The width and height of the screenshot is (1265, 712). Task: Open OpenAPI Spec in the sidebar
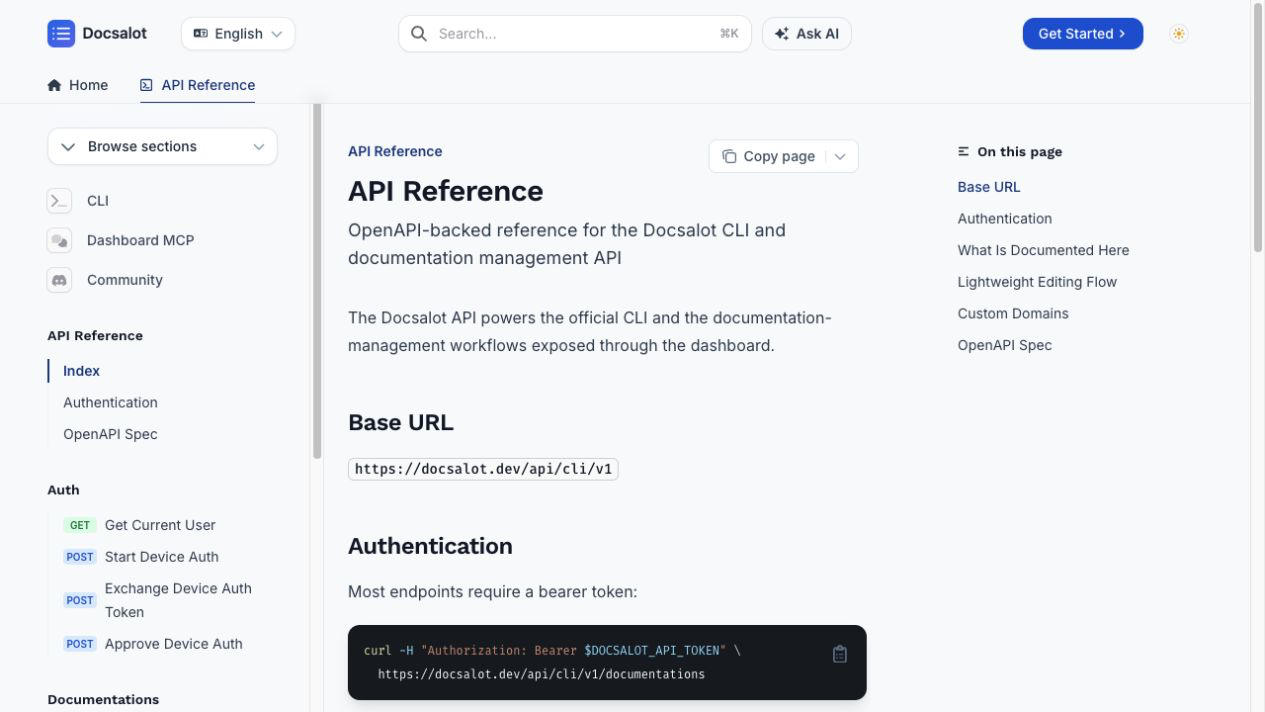(x=110, y=434)
